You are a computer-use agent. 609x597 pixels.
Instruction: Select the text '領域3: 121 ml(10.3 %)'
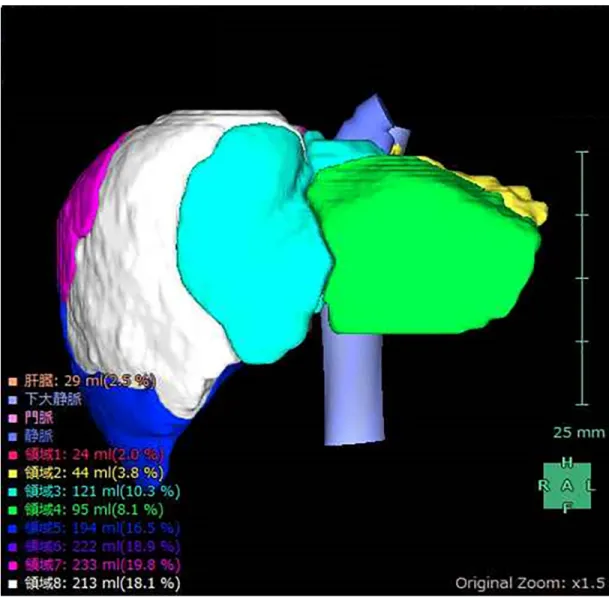[x=102, y=491]
